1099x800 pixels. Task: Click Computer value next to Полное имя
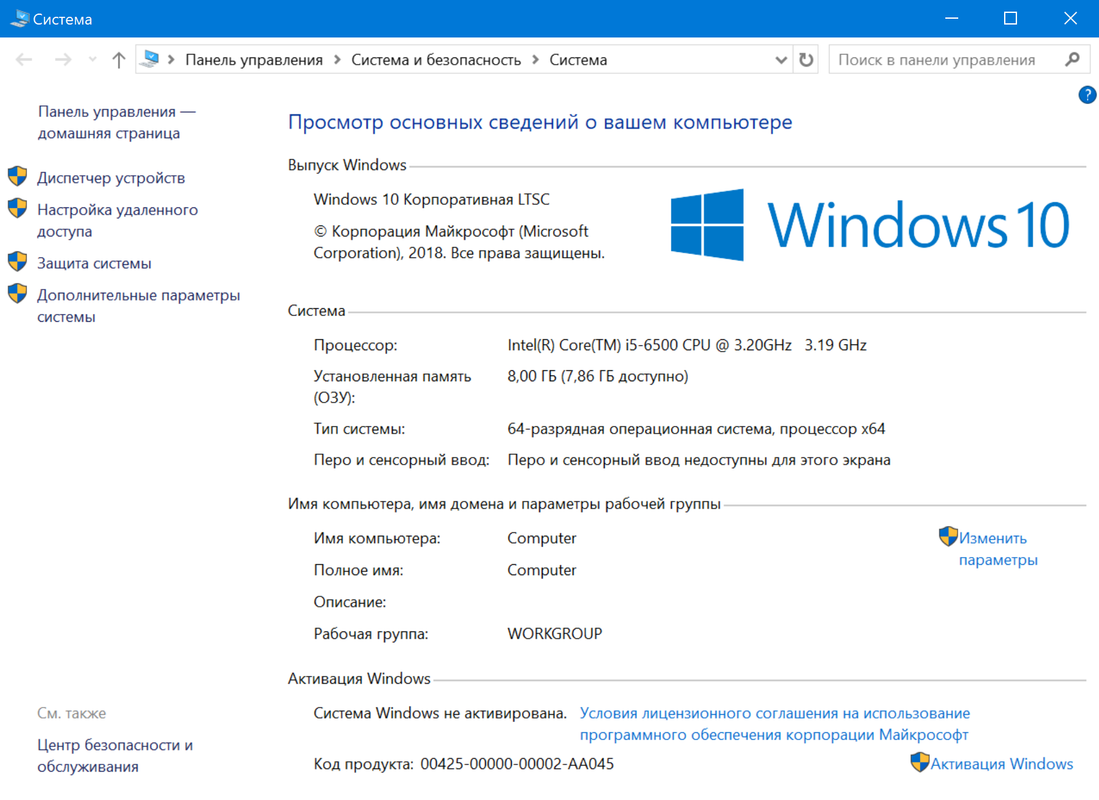tap(542, 570)
